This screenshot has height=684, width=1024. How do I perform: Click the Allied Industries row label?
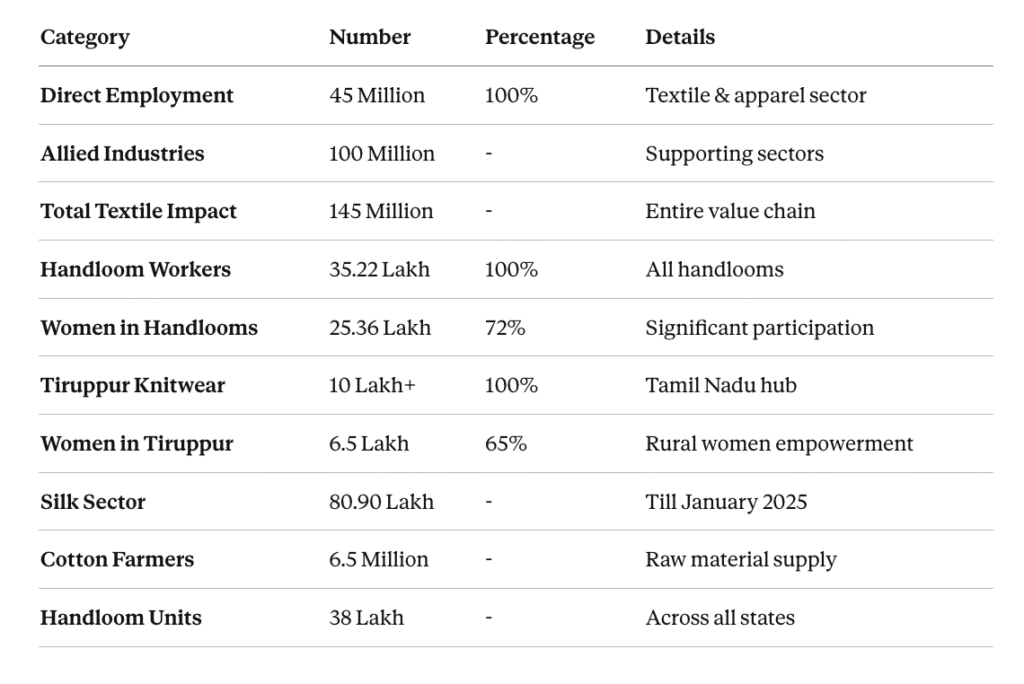(122, 154)
